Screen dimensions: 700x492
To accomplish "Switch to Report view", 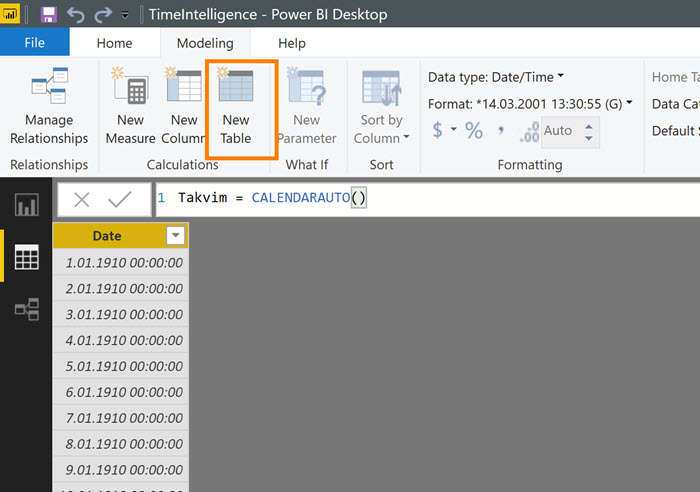I will (26, 205).
